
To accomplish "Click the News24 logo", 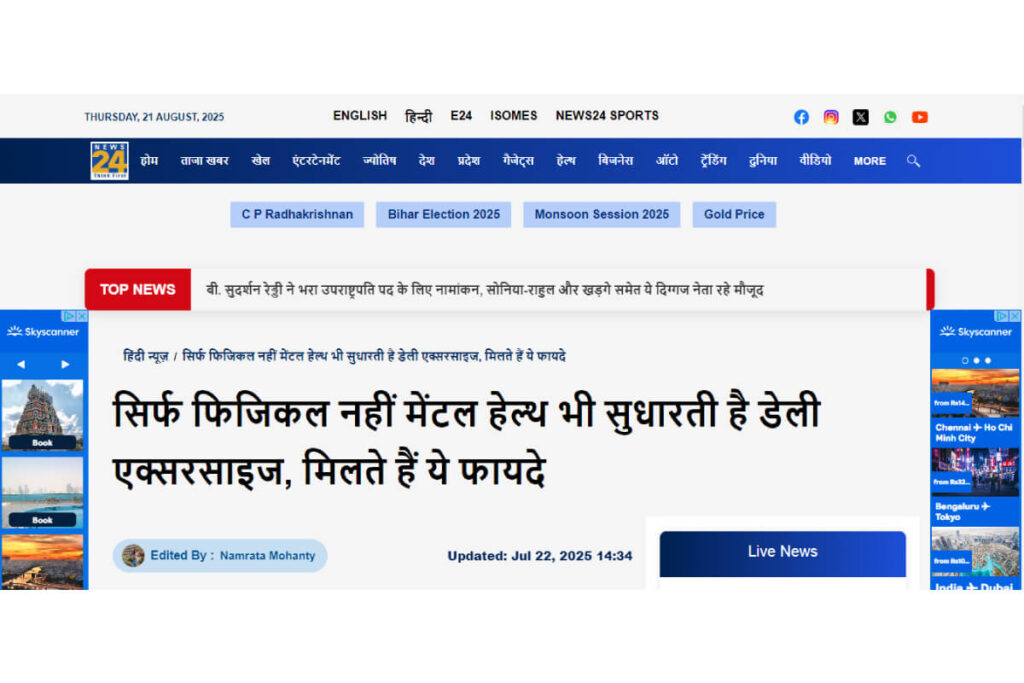I will pos(109,161).
